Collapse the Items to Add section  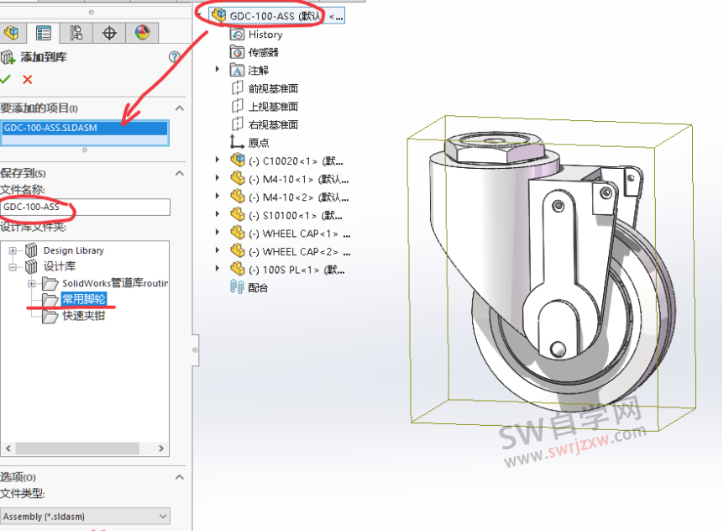(180, 108)
